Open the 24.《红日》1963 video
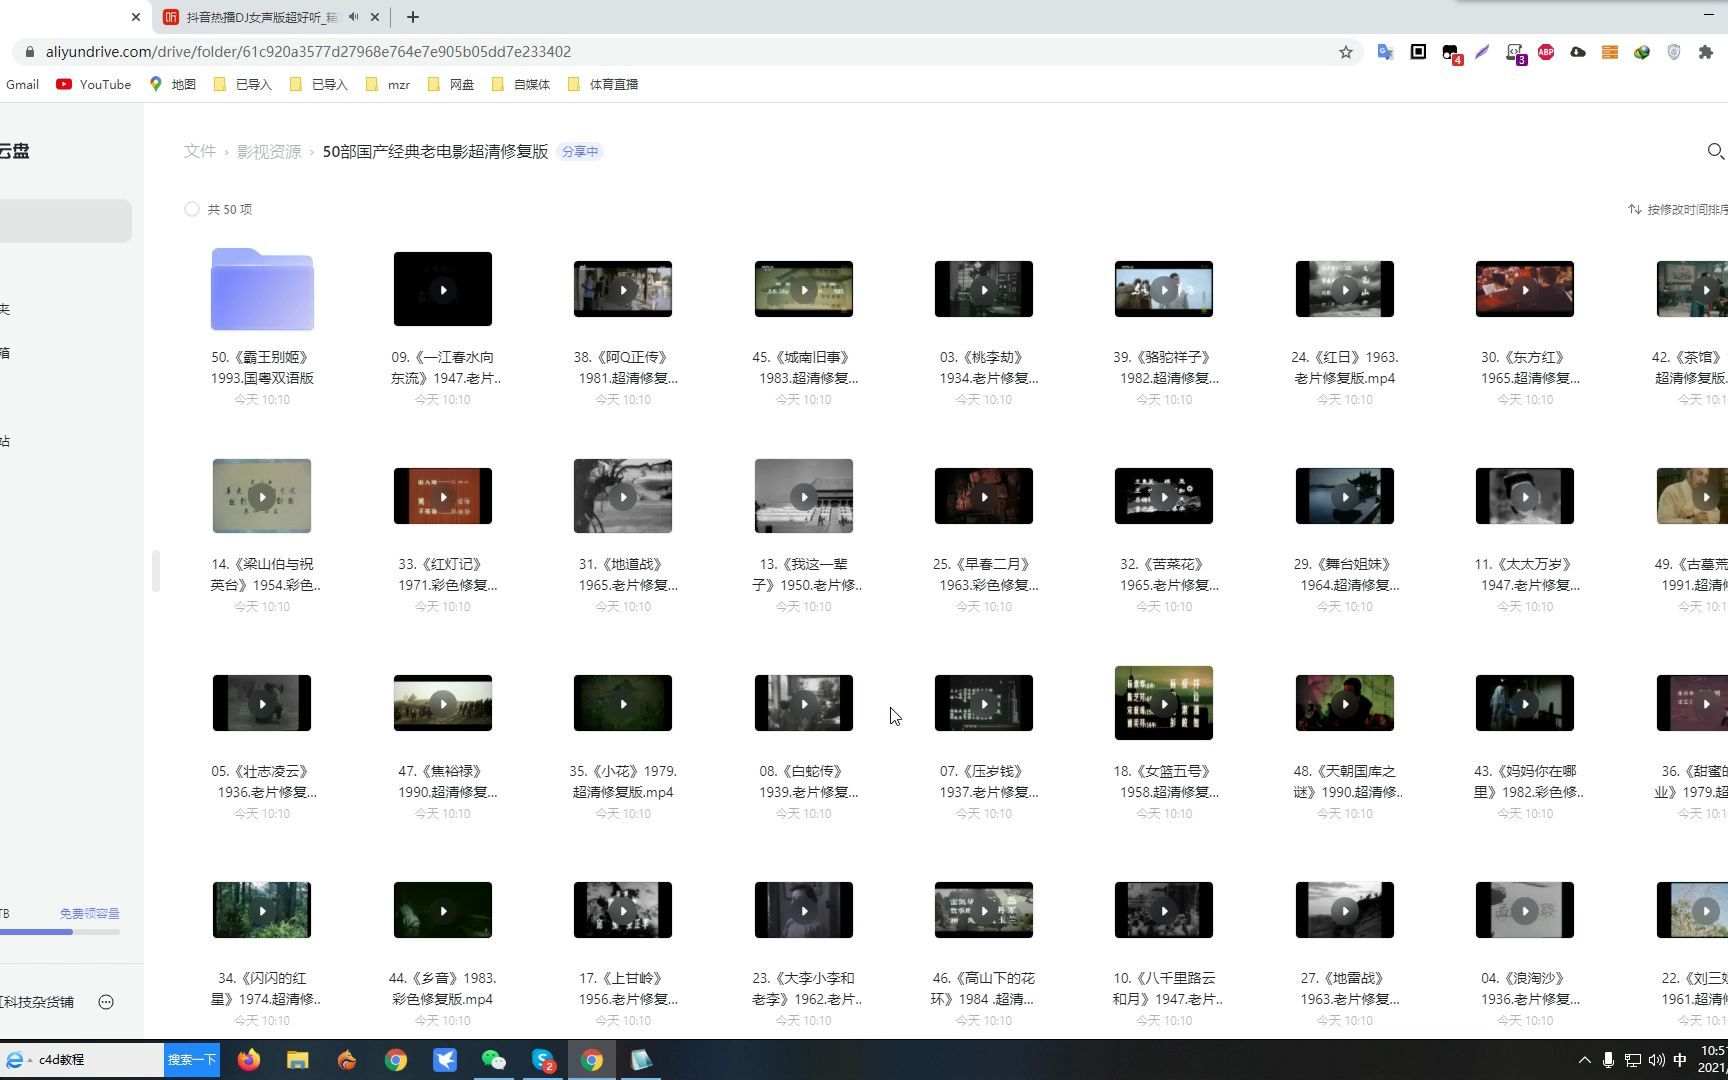 click(1345, 289)
